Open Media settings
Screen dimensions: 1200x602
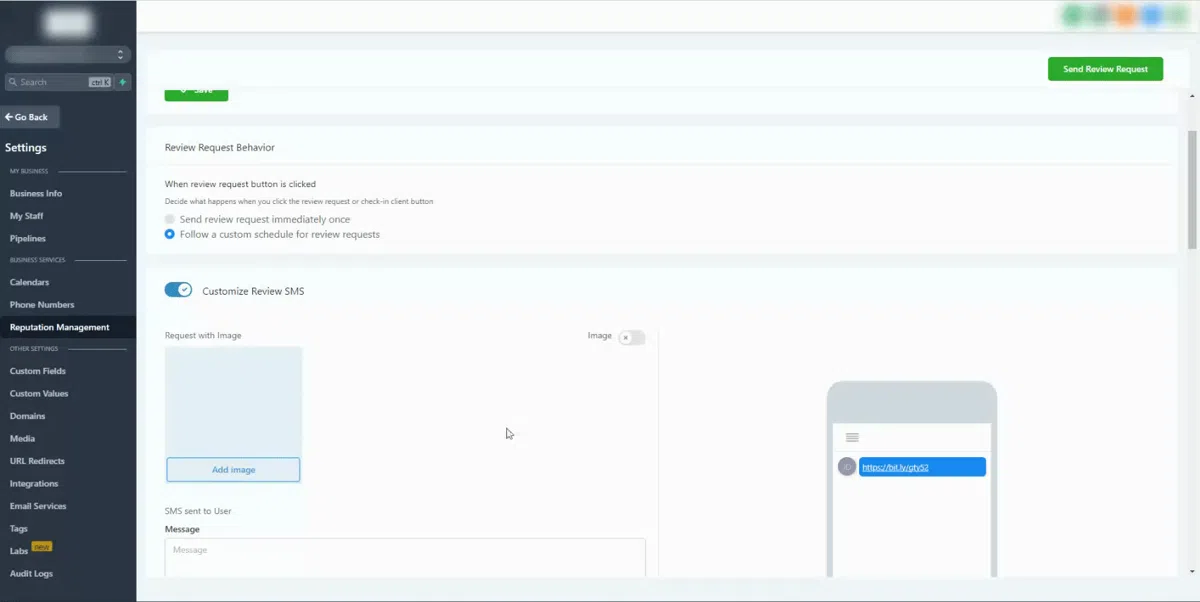point(22,439)
